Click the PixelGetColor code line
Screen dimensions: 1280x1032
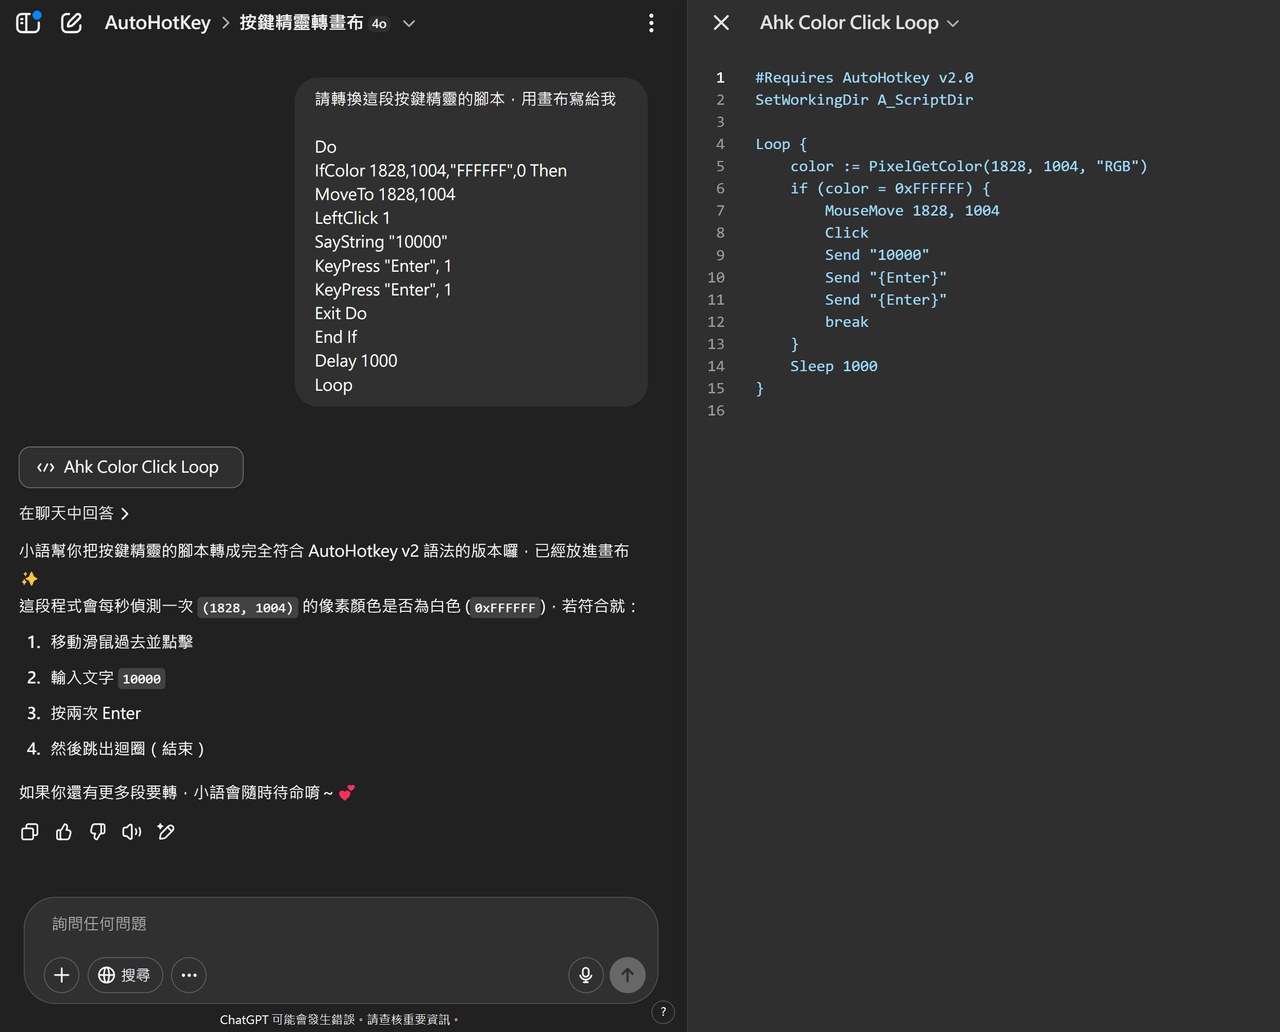point(969,166)
